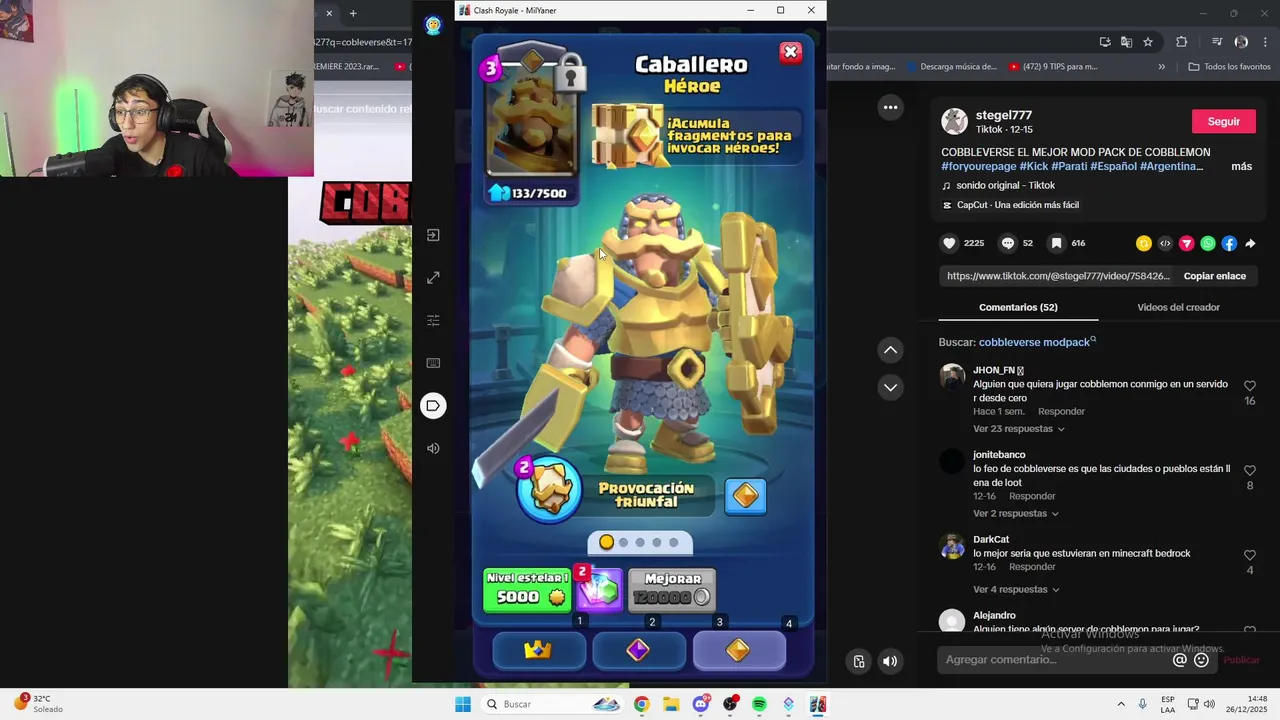The width and height of the screenshot is (1280, 720).
Task: Bookmark the video with 616 saves
Action: tap(1056, 243)
